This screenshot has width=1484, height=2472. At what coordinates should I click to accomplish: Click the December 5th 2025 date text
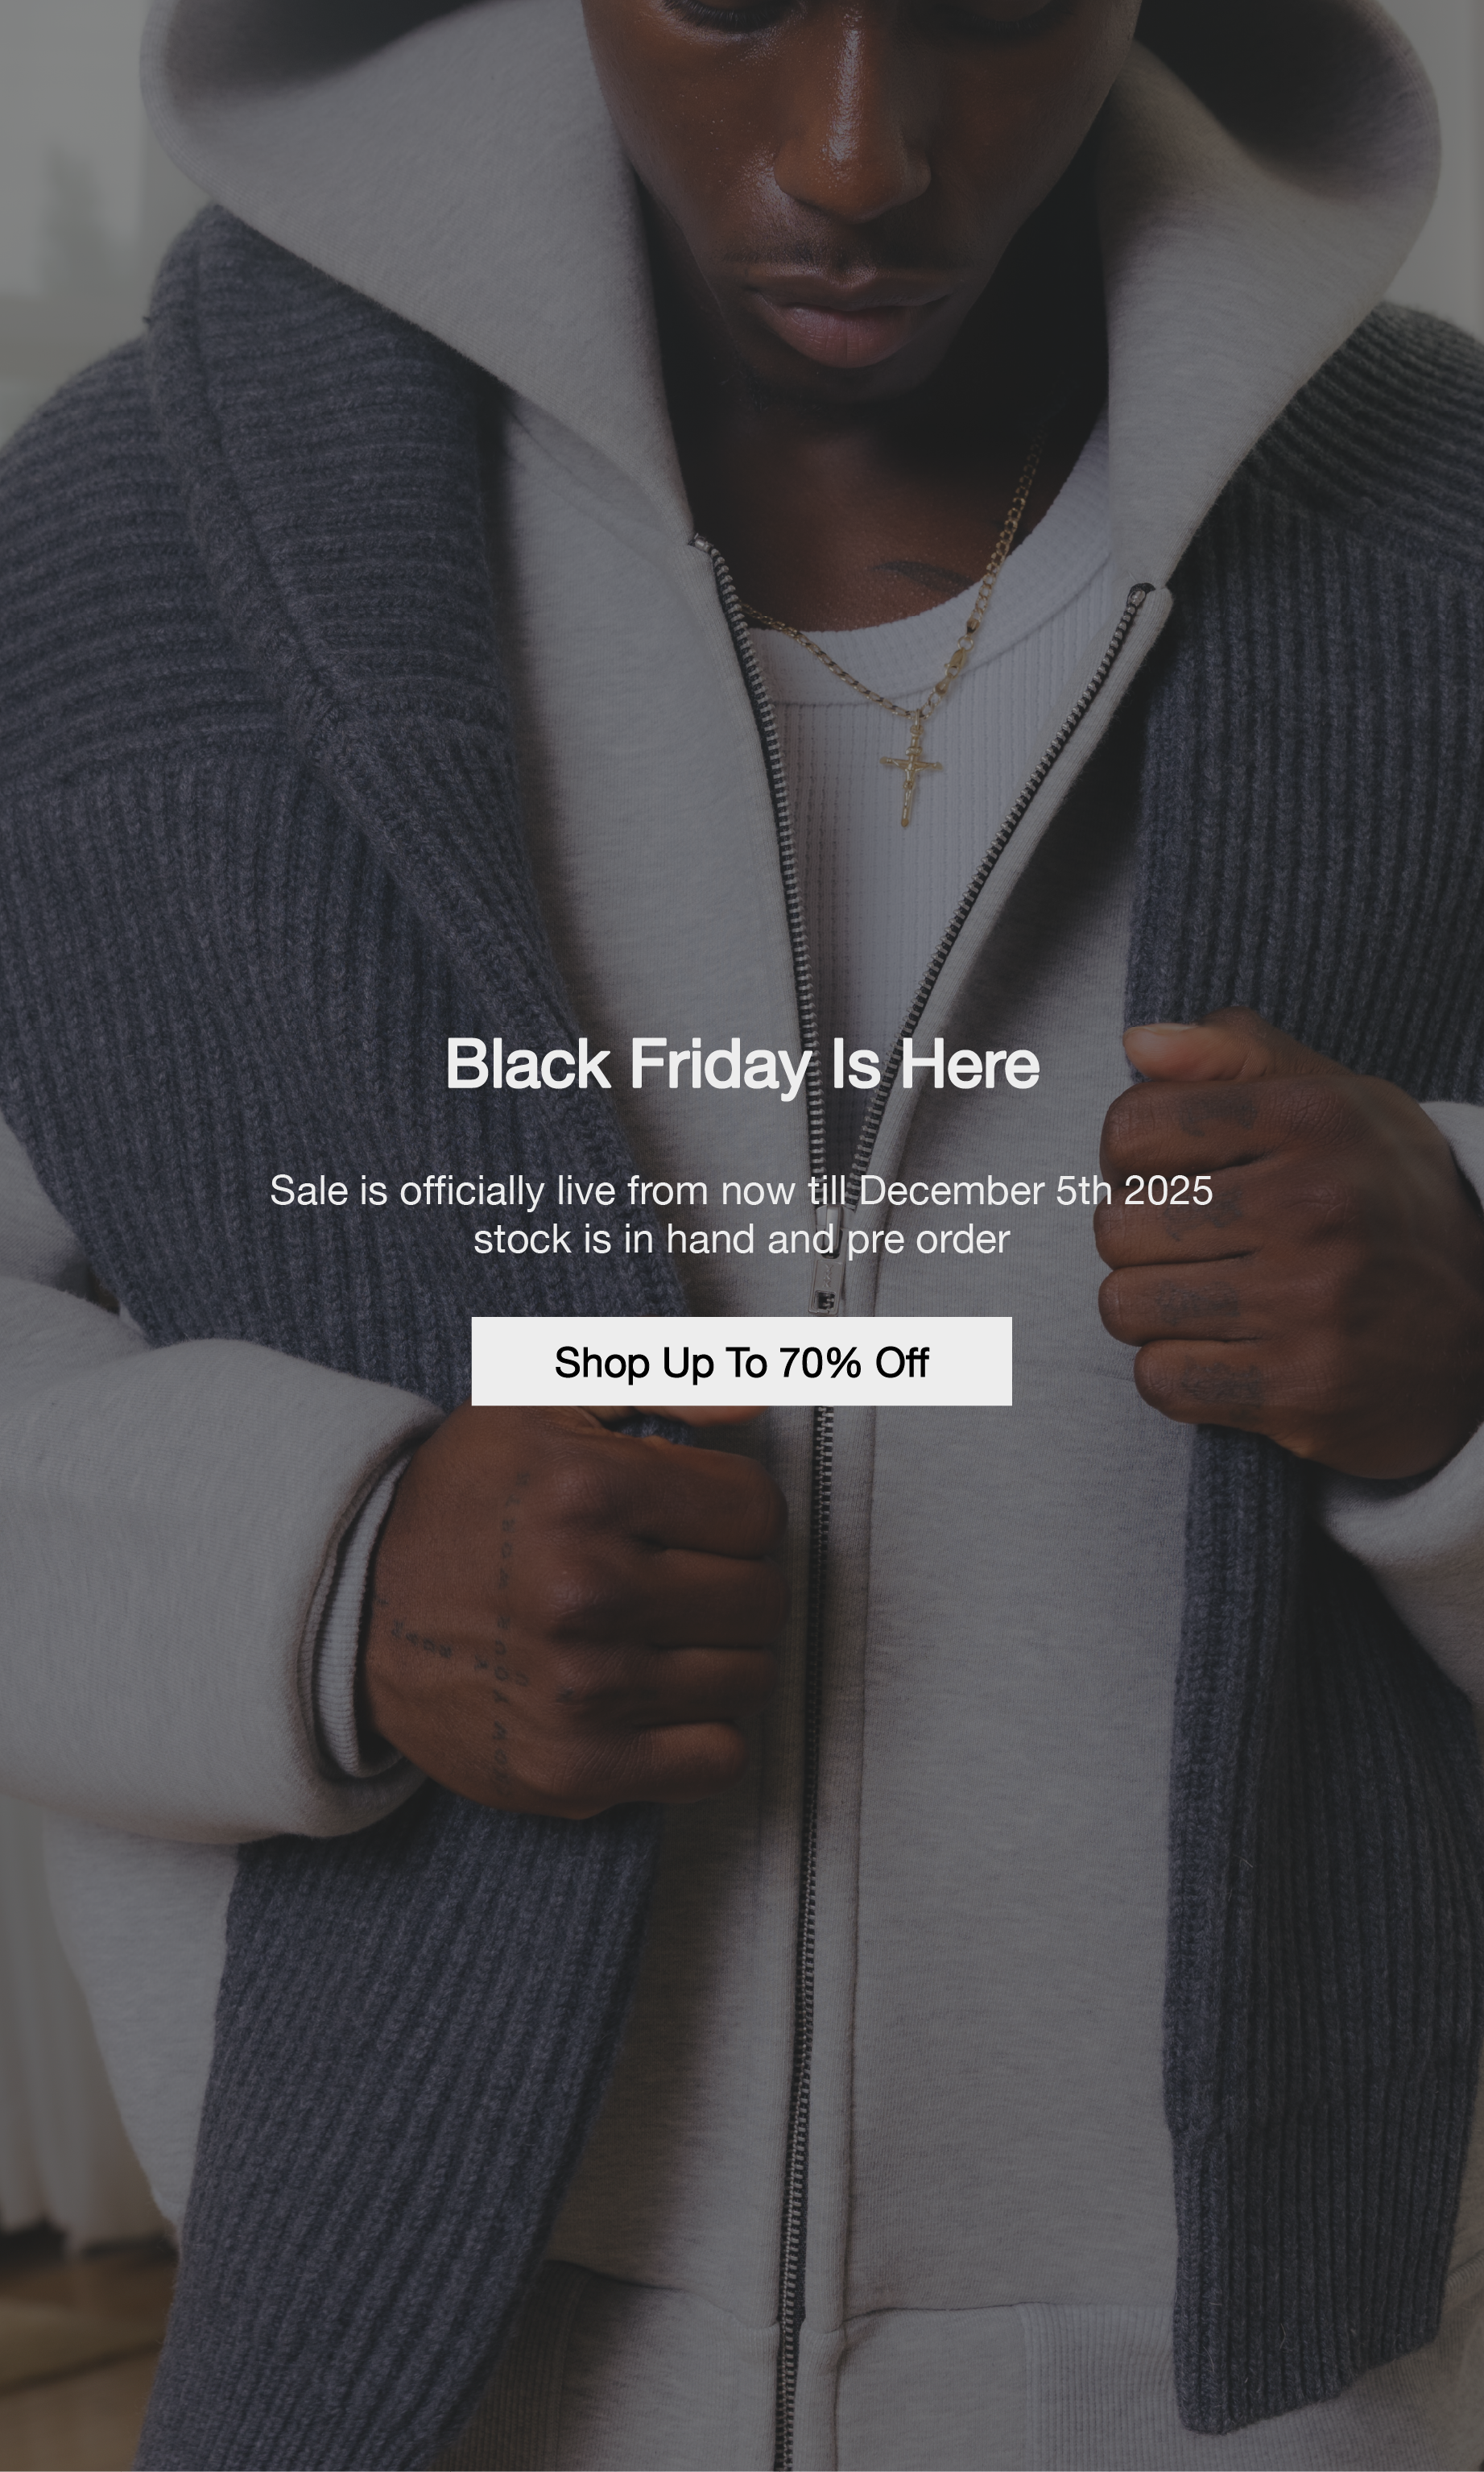1035,1190
